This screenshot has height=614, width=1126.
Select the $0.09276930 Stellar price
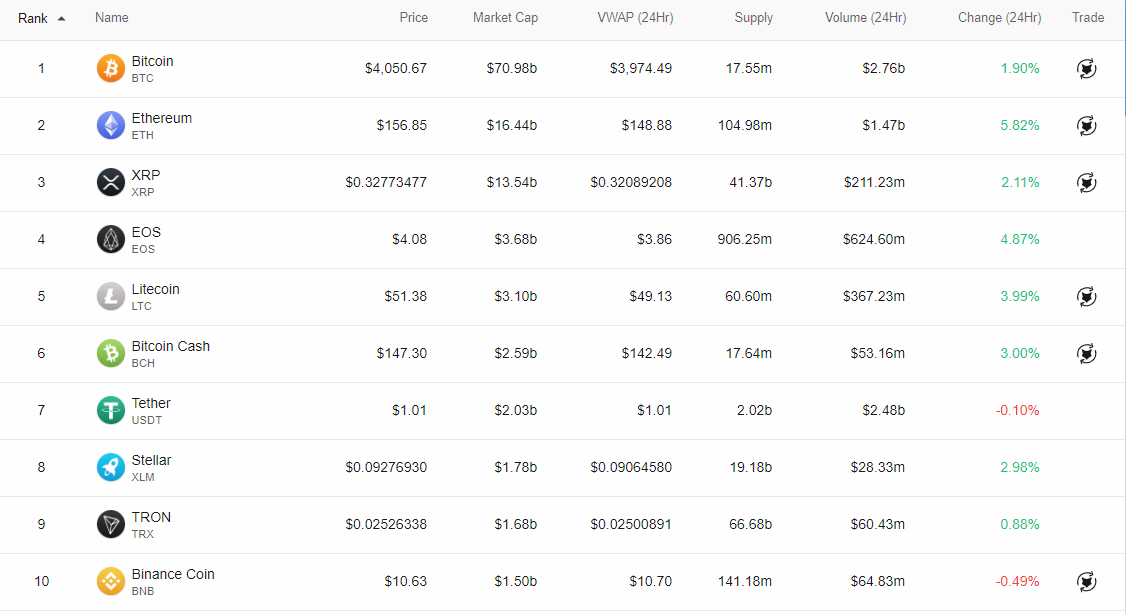[x=386, y=468]
